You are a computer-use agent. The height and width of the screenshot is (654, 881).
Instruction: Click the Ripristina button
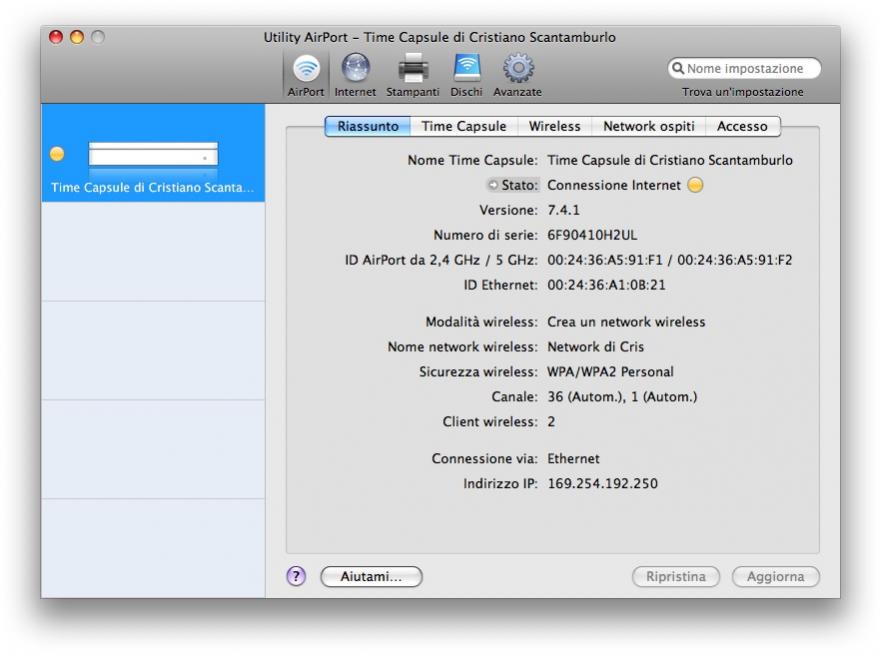(676, 576)
